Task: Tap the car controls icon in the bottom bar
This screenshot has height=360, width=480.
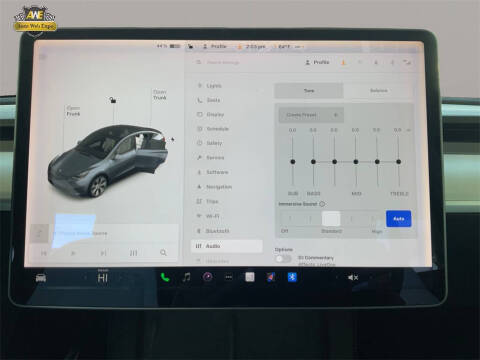Action: [41, 277]
